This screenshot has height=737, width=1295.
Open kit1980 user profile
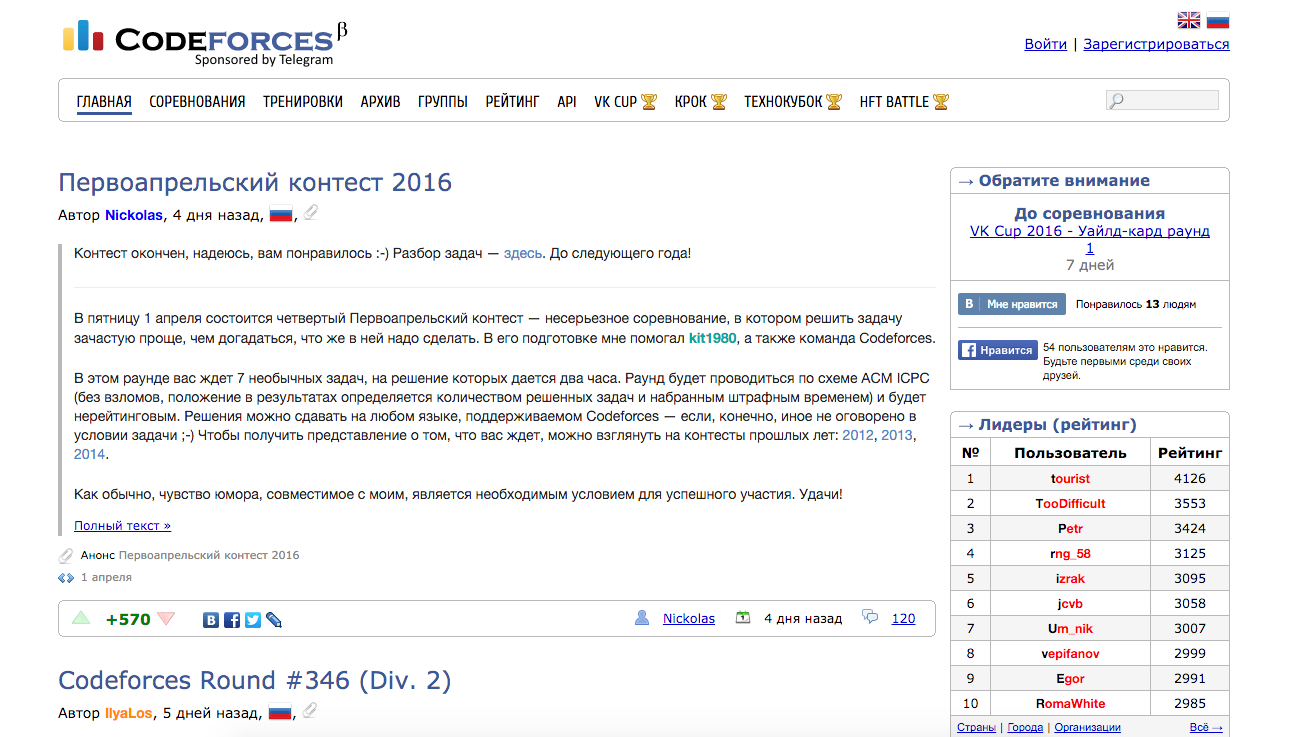click(x=713, y=338)
